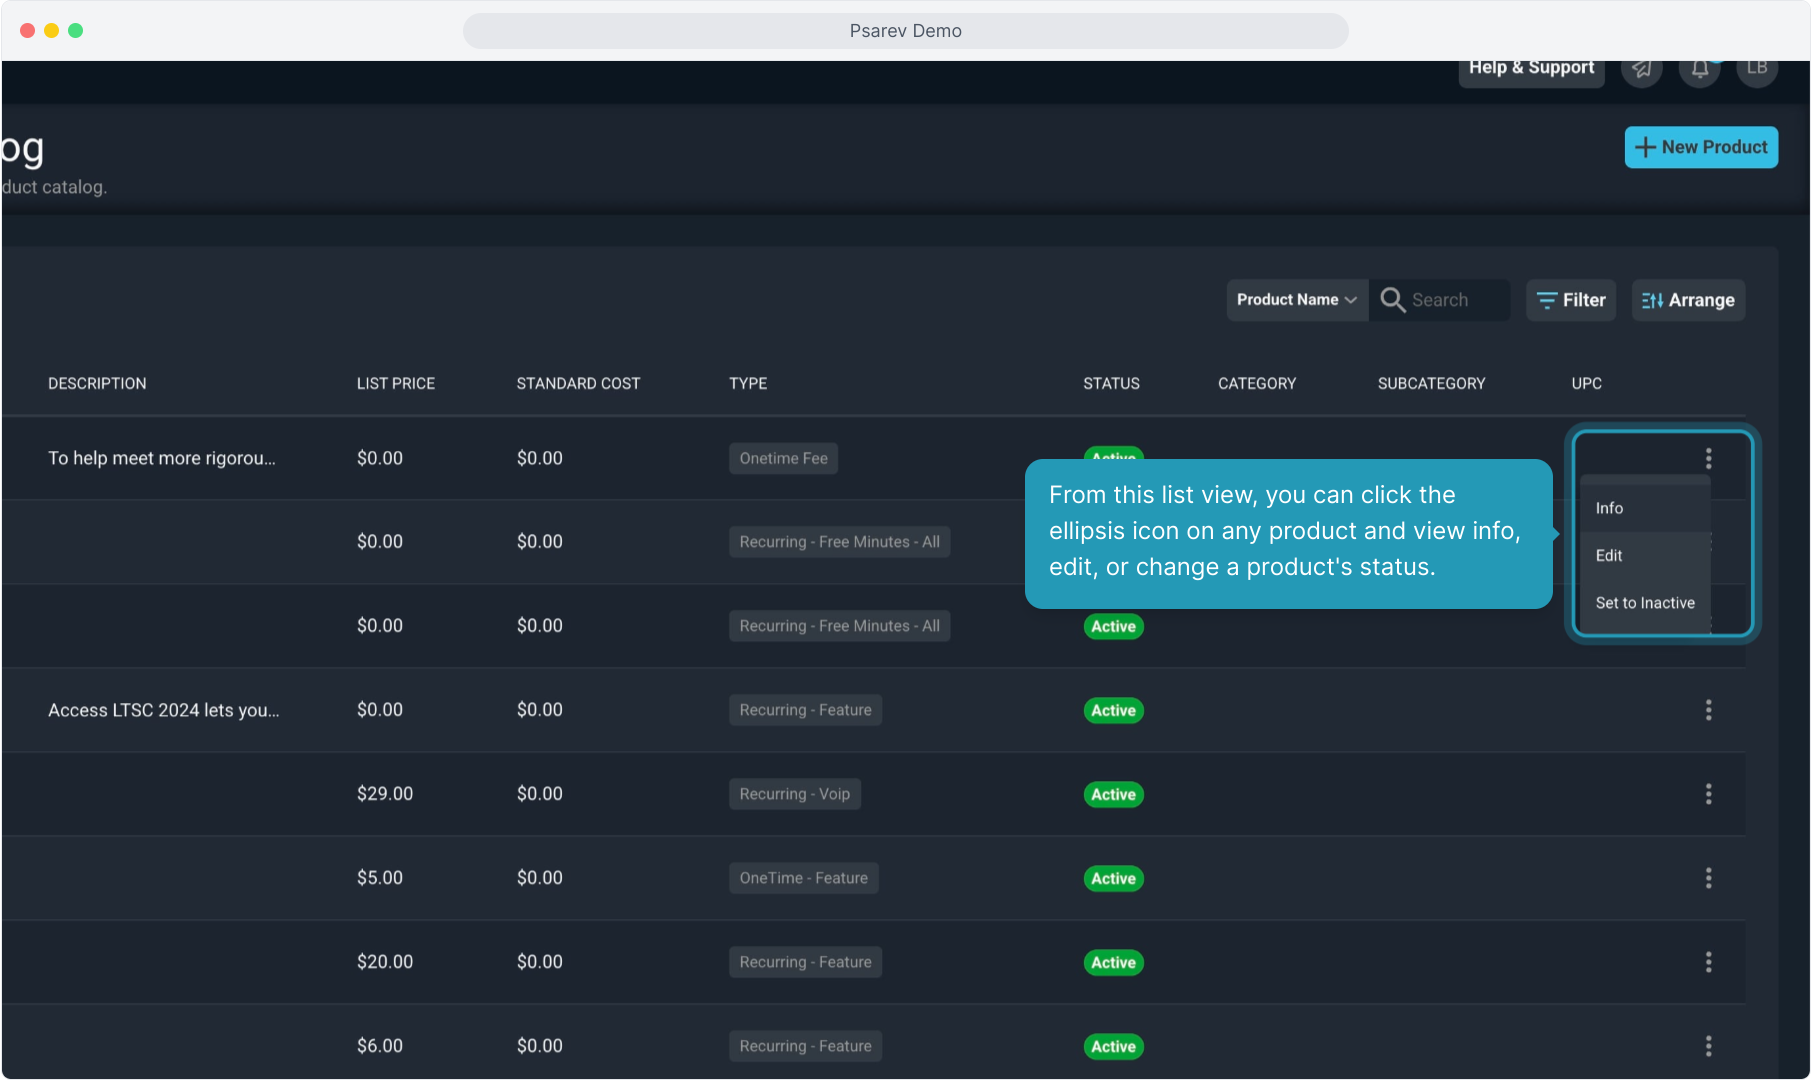Screen dimensions: 1812x1080
Task: Open the LB user avatar menu
Action: [x=1756, y=69]
